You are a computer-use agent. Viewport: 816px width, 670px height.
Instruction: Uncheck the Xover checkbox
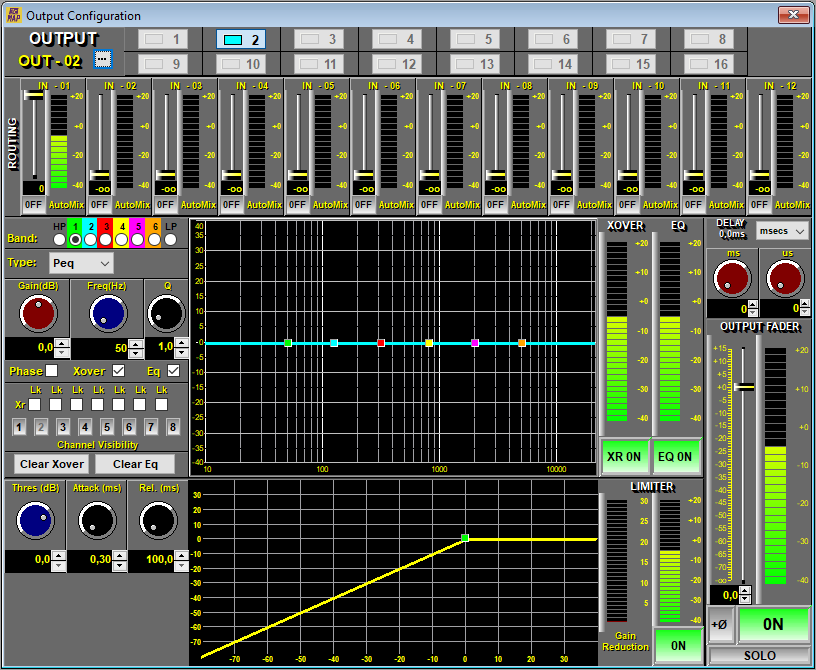[x=119, y=371]
